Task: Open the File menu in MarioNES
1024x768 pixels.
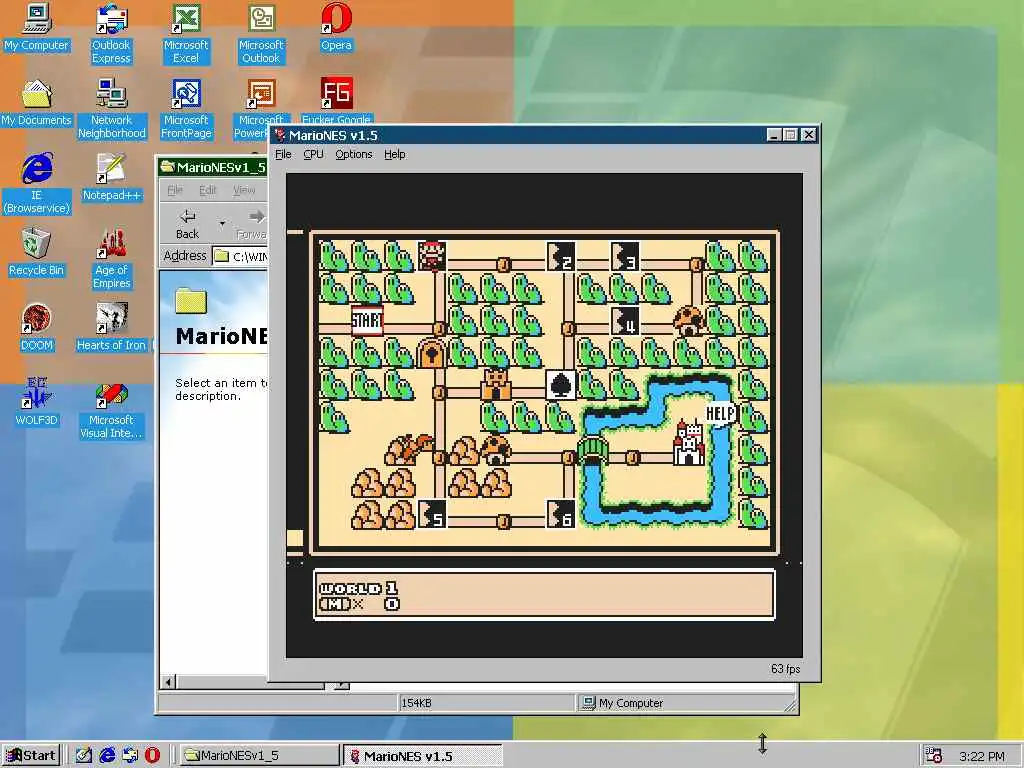Action: 283,154
